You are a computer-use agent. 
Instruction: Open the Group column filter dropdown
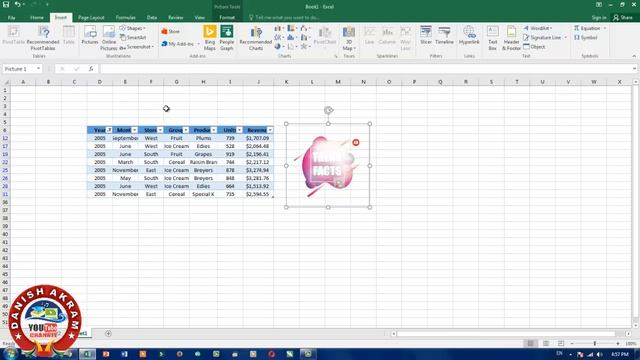pyautogui.click(x=186, y=130)
